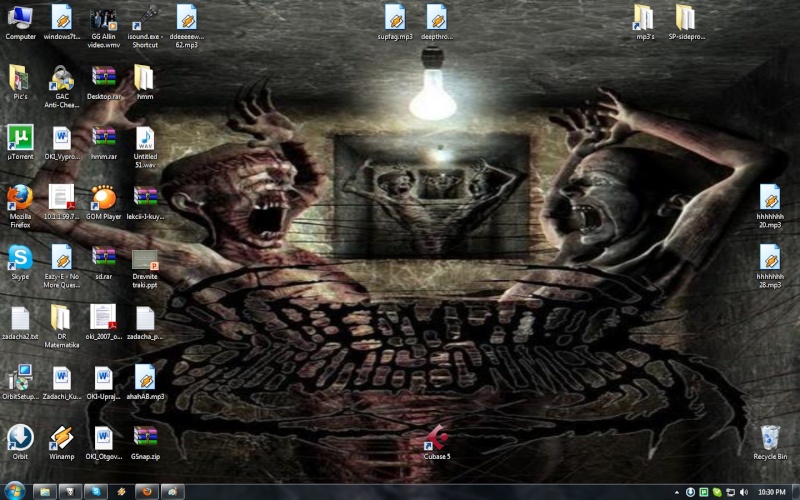This screenshot has height=500, width=800.
Task: Select the OKI_Vypro... Word document
Action: pyautogui.click(x=62, y=143)
